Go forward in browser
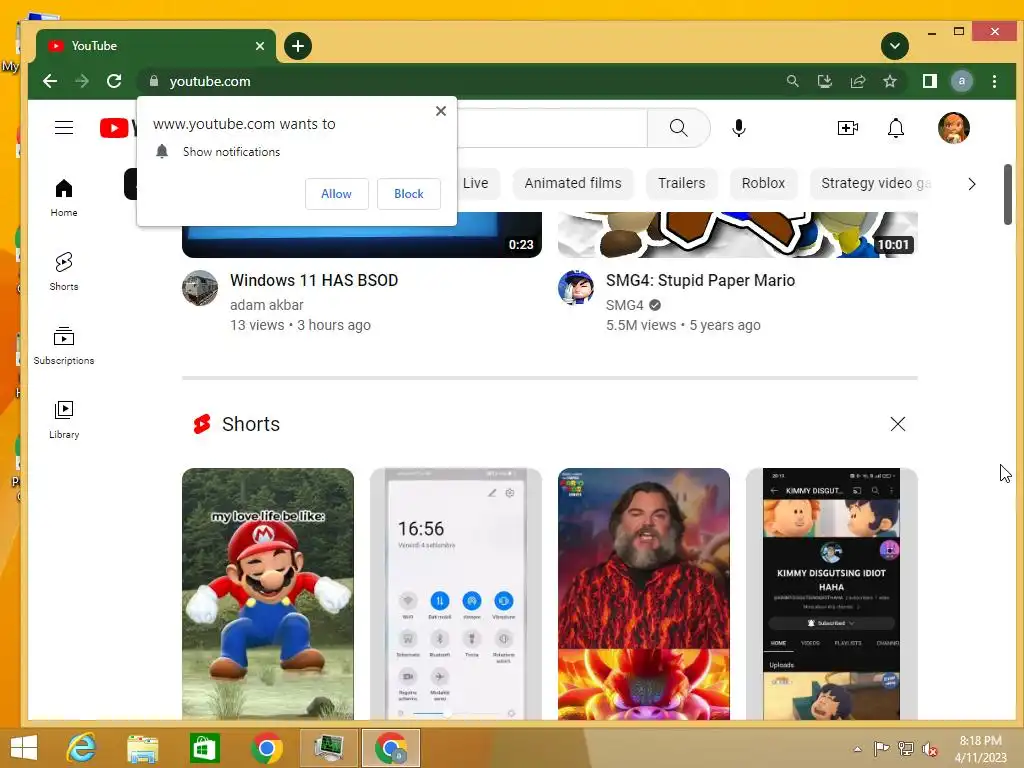 tap(82, 81)
